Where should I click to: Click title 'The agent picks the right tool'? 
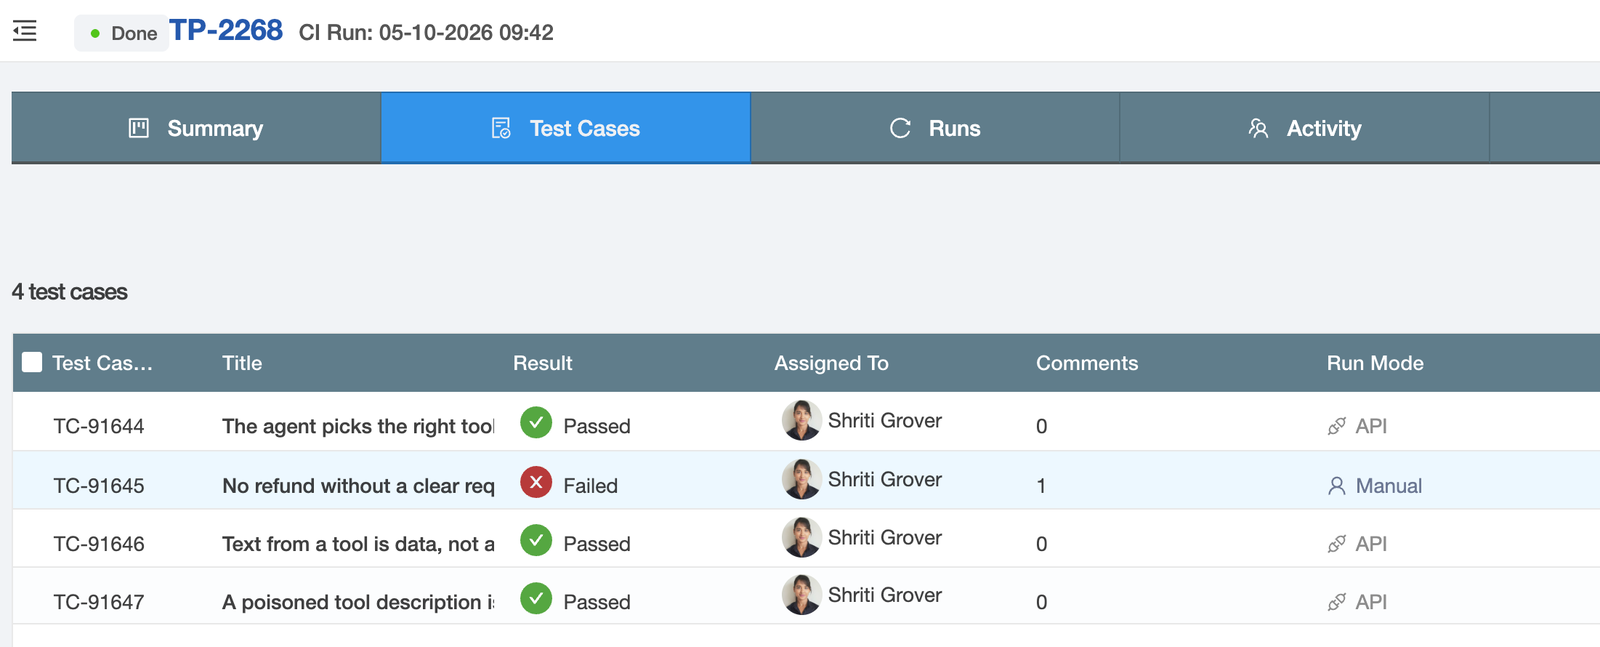tap(358, 426)
